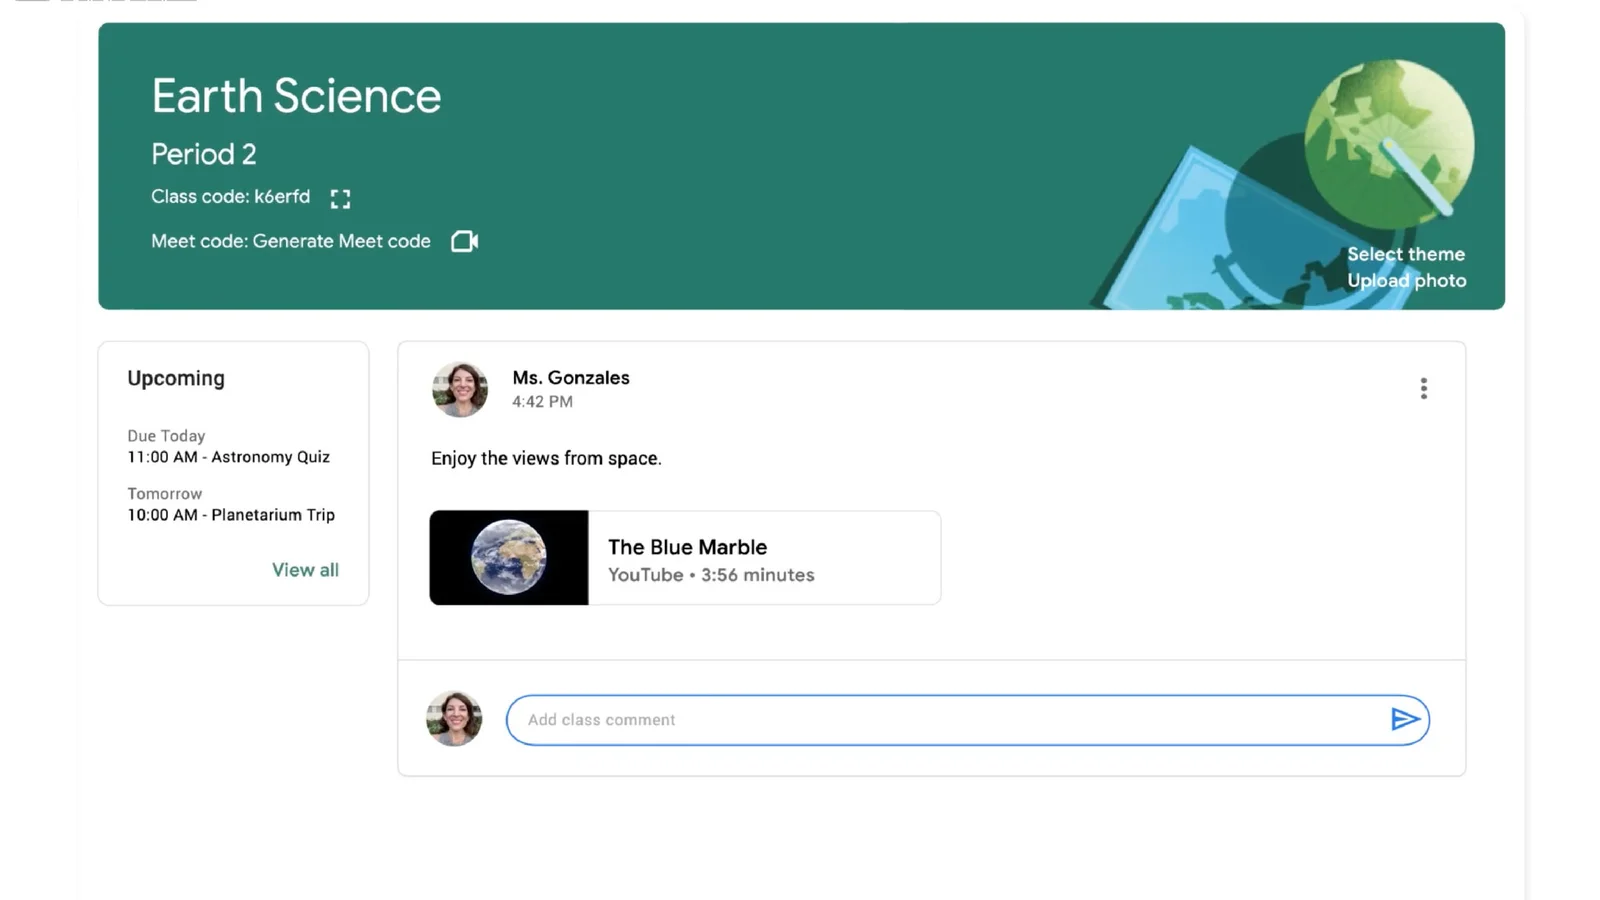Open the Blue Marble Earth video thumbnail

click(x=509, y=558)
